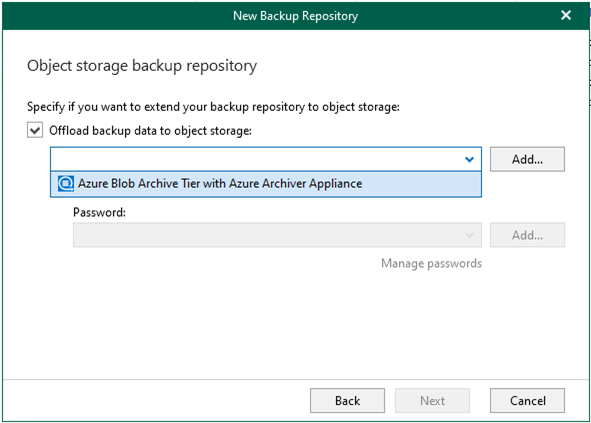Close the New Backup Repository dialog

pos(566,15)
